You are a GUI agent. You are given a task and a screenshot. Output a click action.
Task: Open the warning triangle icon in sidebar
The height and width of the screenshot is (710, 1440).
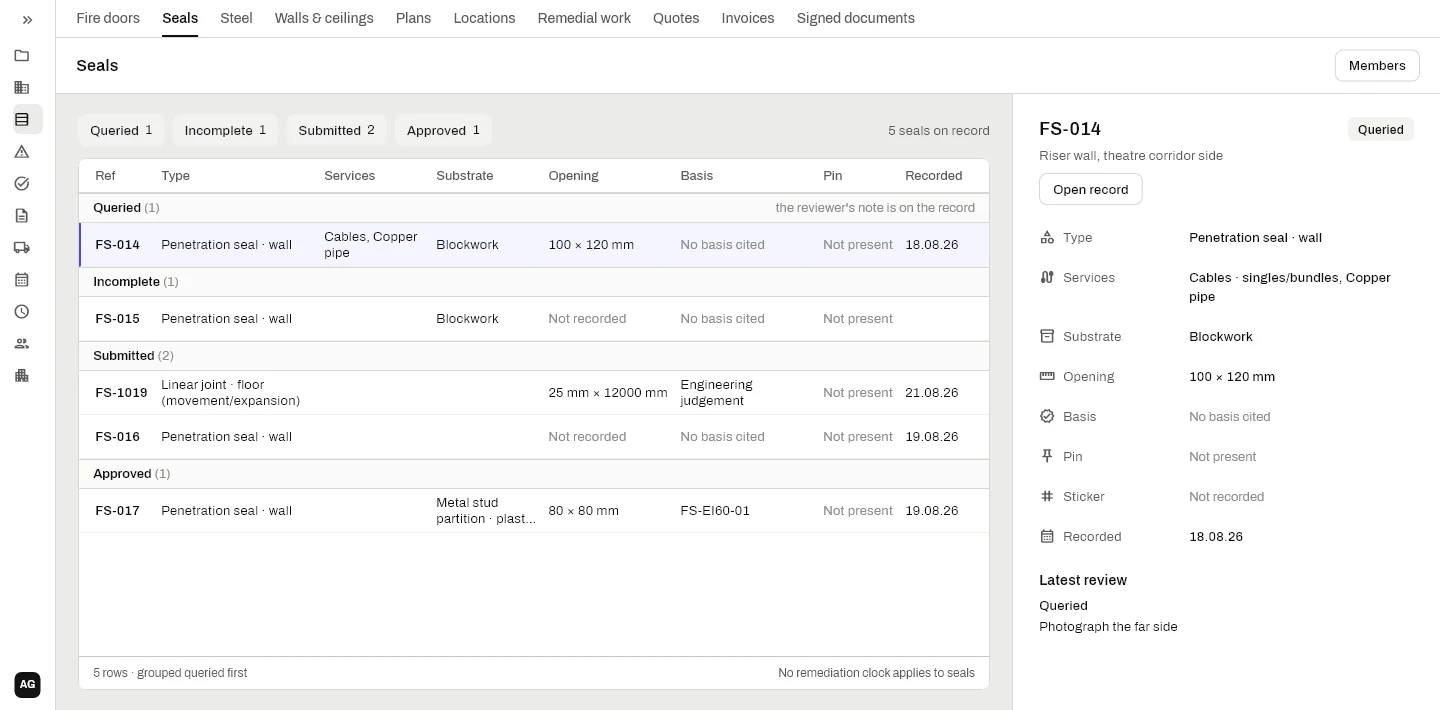pyautogui.click(x=22, y=152)
